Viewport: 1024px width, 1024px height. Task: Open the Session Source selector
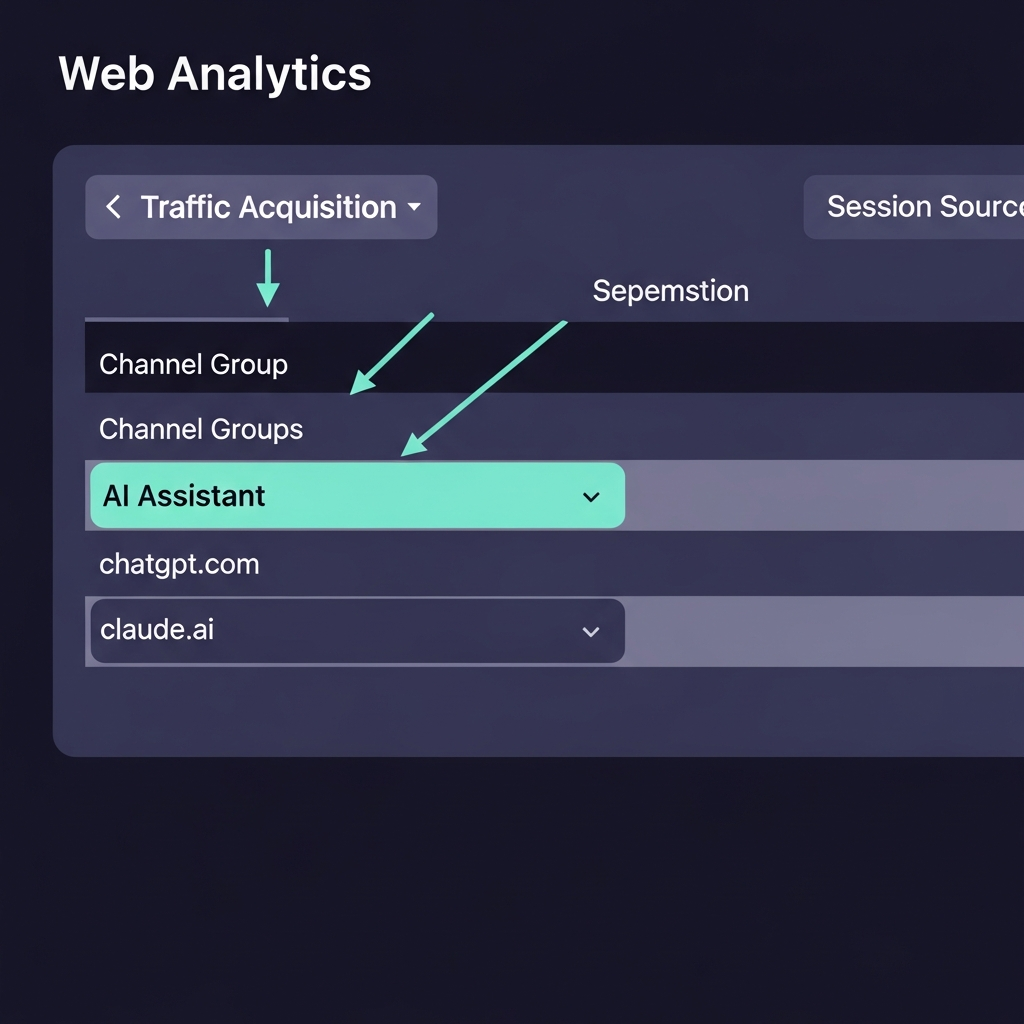[914, 207]
